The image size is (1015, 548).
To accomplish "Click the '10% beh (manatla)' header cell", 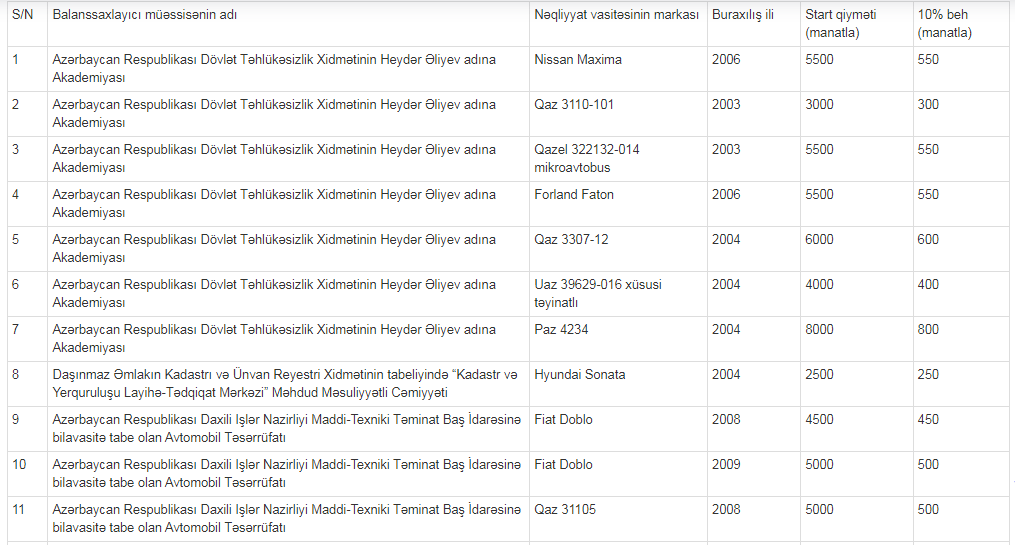I will coord(963,24).
